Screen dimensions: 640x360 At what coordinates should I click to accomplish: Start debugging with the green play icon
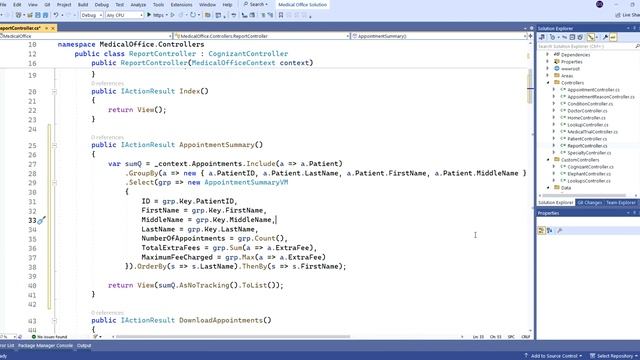[149, 15]
